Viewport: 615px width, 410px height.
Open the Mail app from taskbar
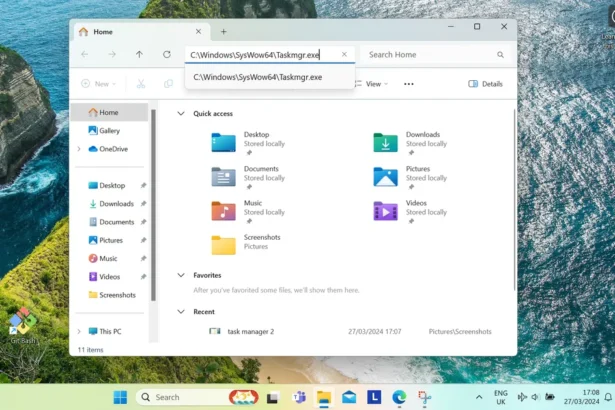click(349, 397)
